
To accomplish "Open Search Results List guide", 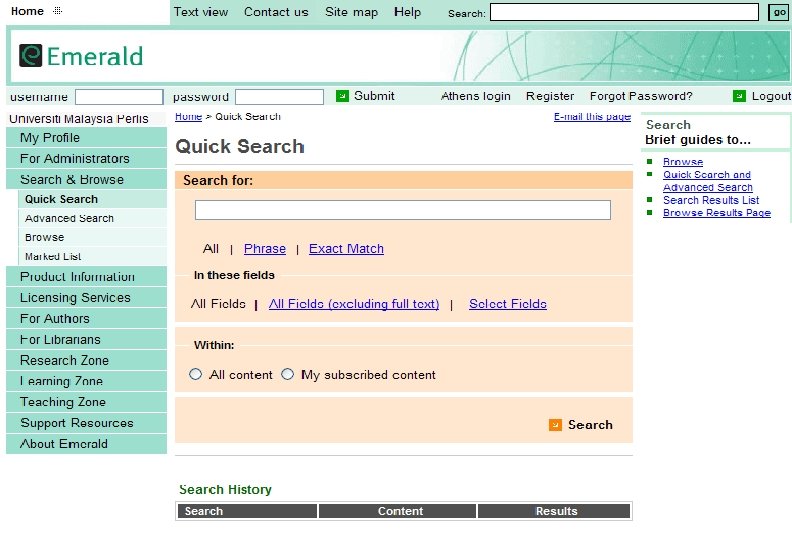I will pyautogui.click(x=711, y=200).
